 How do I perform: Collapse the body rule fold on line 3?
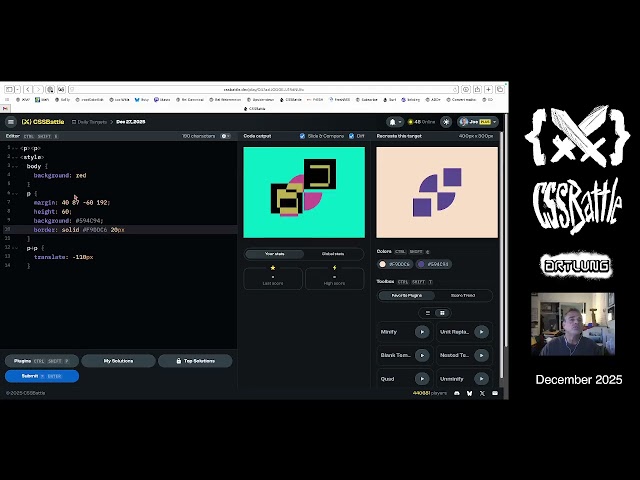[x=15, y=167]
